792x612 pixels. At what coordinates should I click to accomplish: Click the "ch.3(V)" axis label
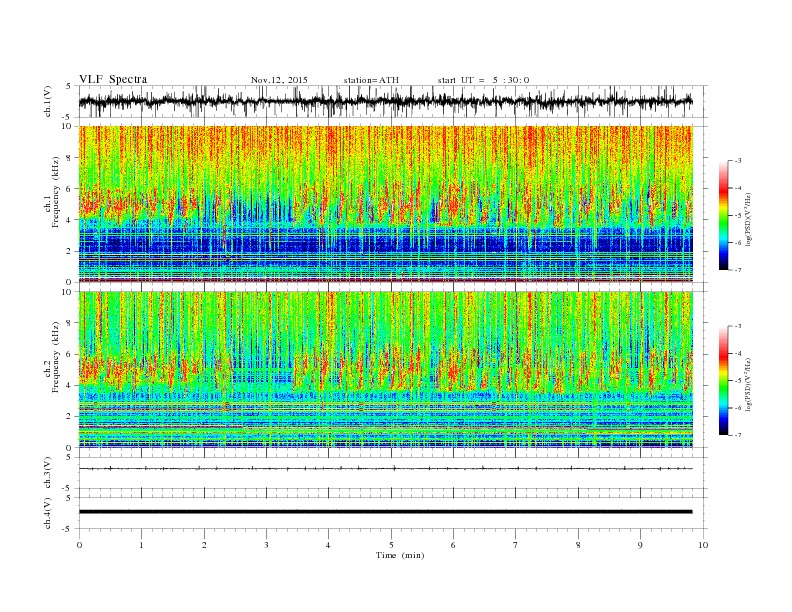[48, 473]
